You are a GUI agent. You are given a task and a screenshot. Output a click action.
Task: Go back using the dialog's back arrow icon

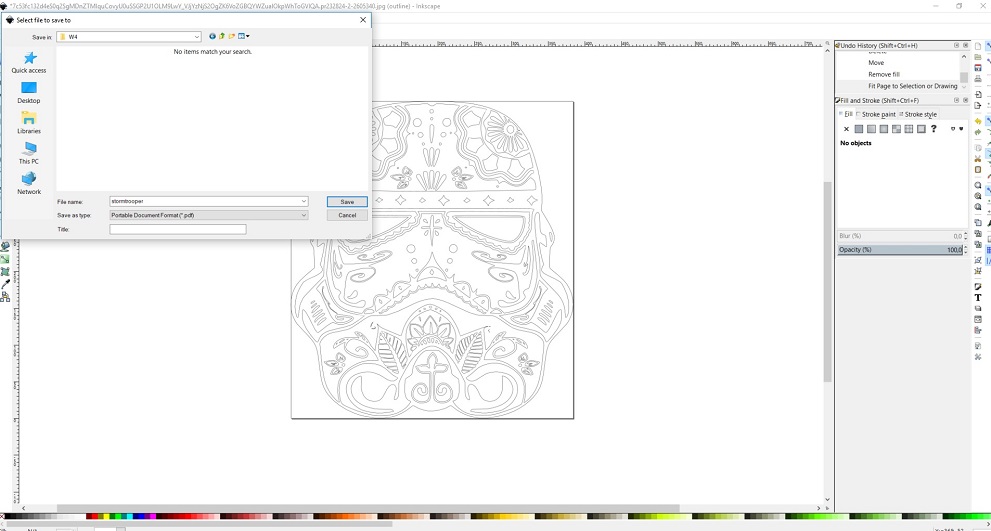[x=212, y=37]
